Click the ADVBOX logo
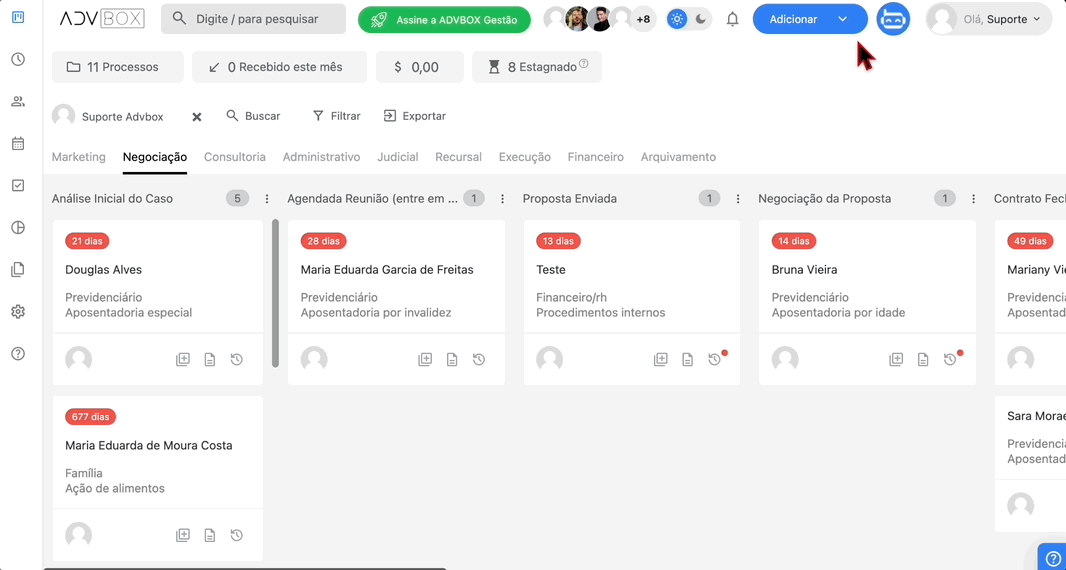 [102, 19]
